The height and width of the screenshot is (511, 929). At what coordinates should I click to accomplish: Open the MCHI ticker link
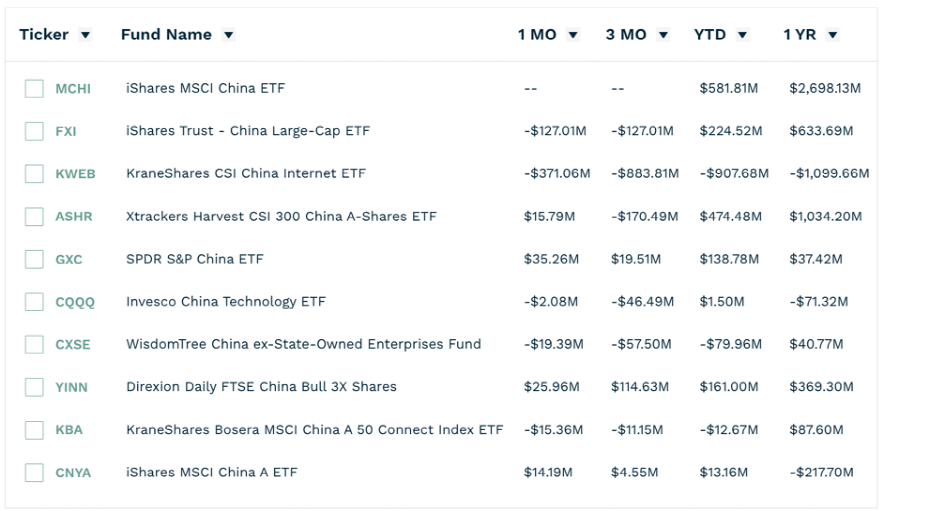point(73,89)
